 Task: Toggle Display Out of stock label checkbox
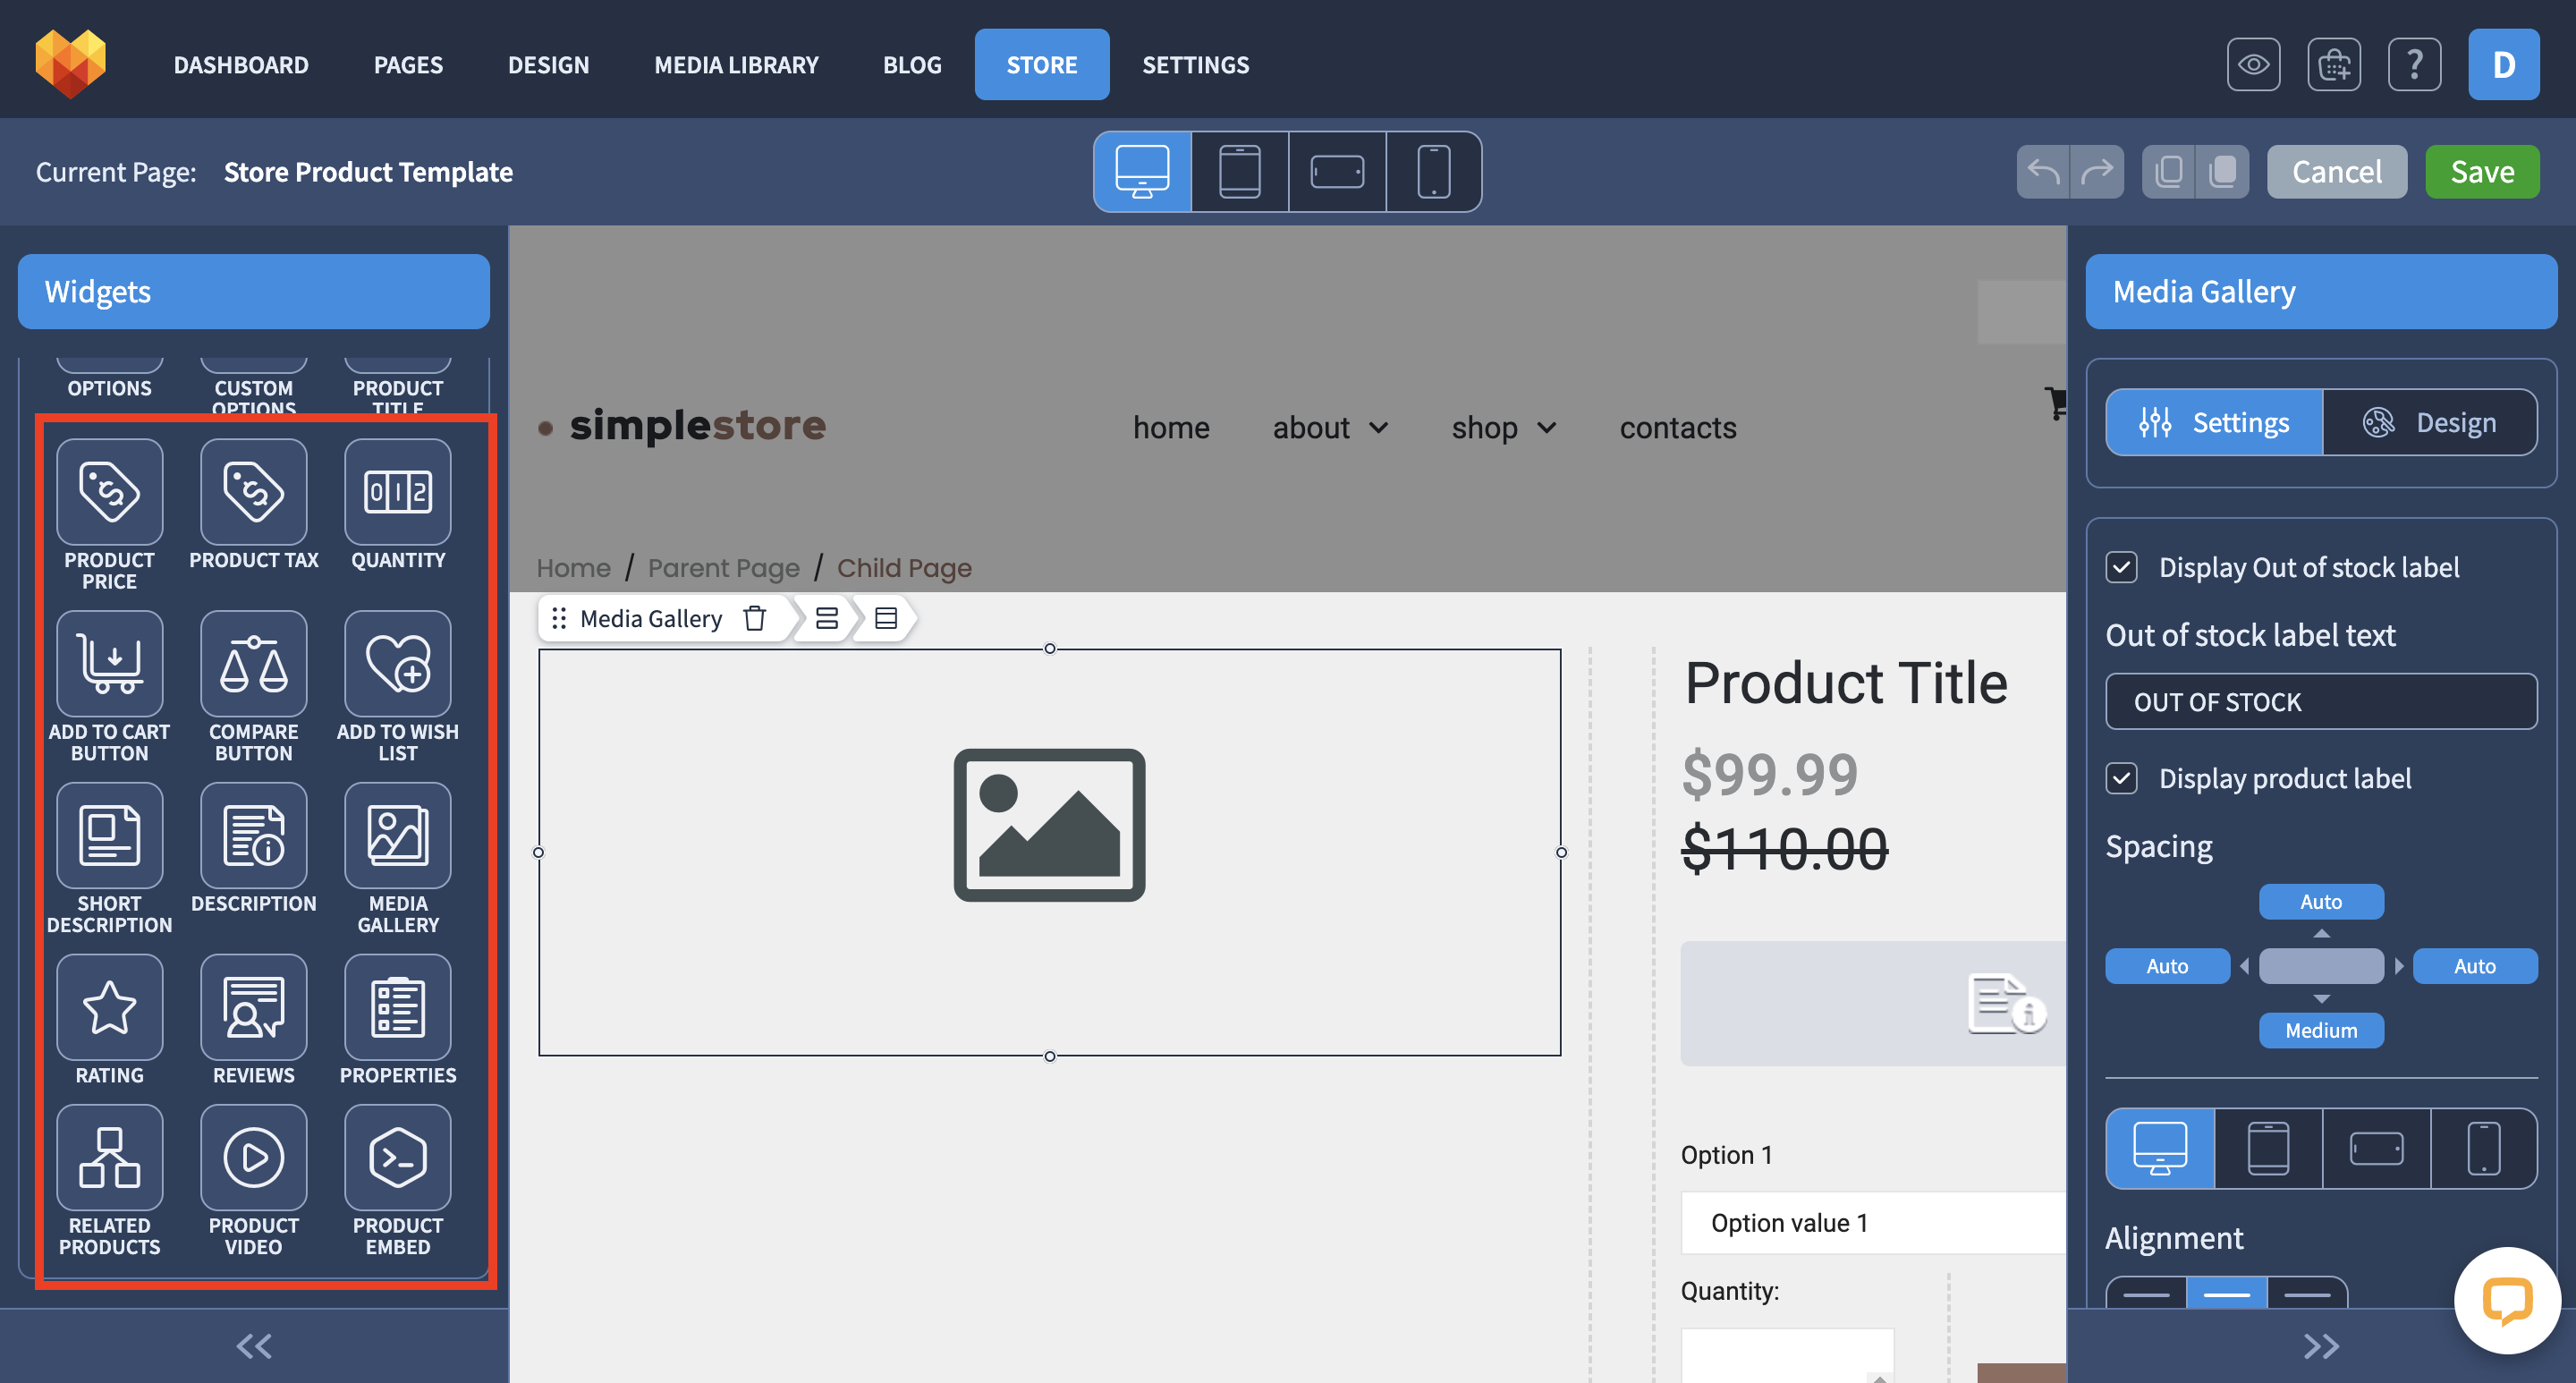pos(2121,567)
